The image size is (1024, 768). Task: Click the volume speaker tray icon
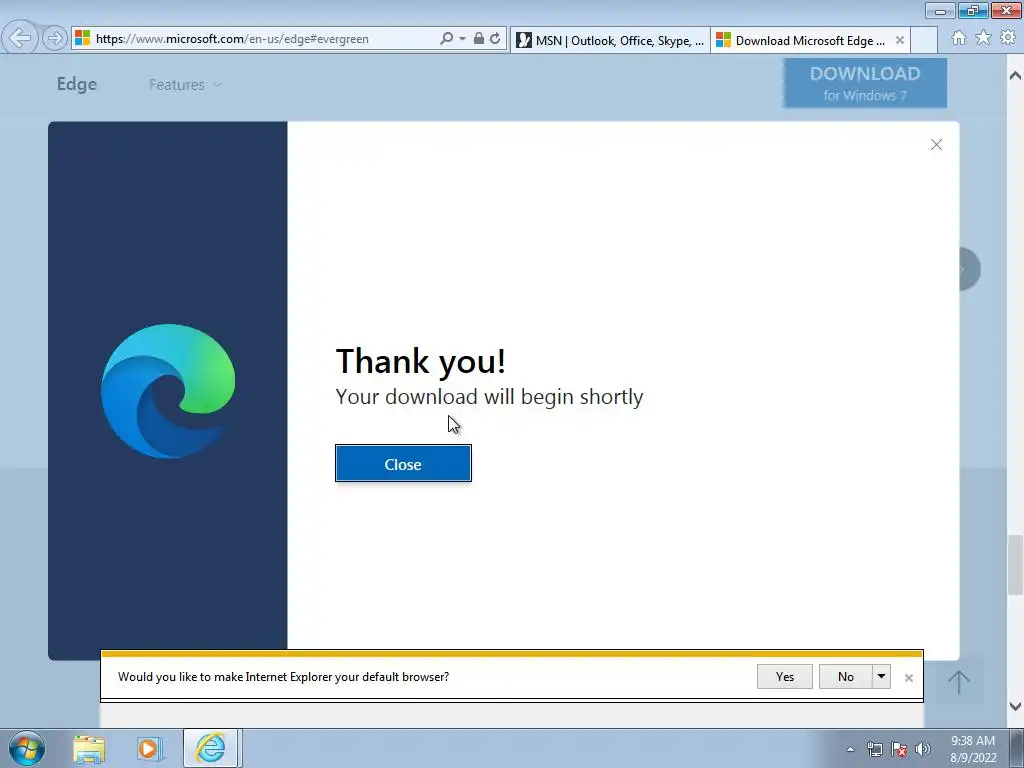923,749
